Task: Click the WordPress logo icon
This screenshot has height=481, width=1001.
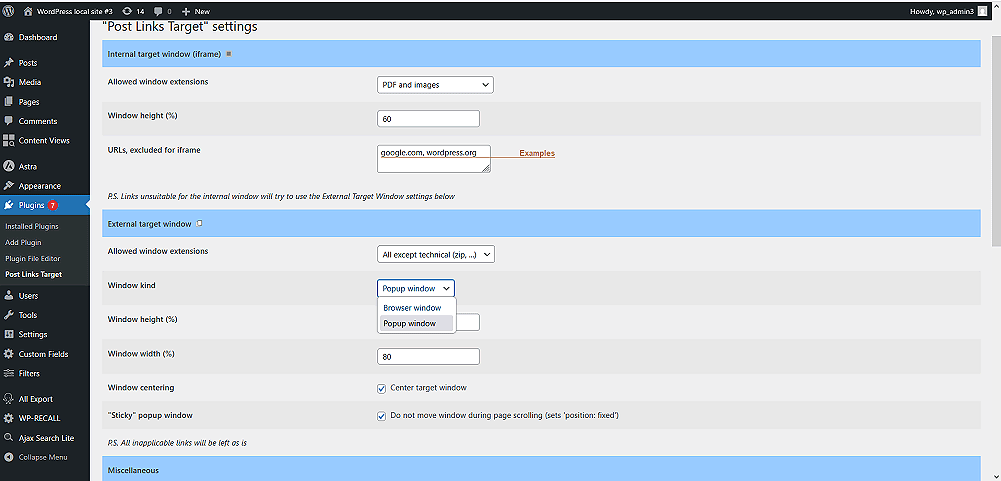Action: 9,11
